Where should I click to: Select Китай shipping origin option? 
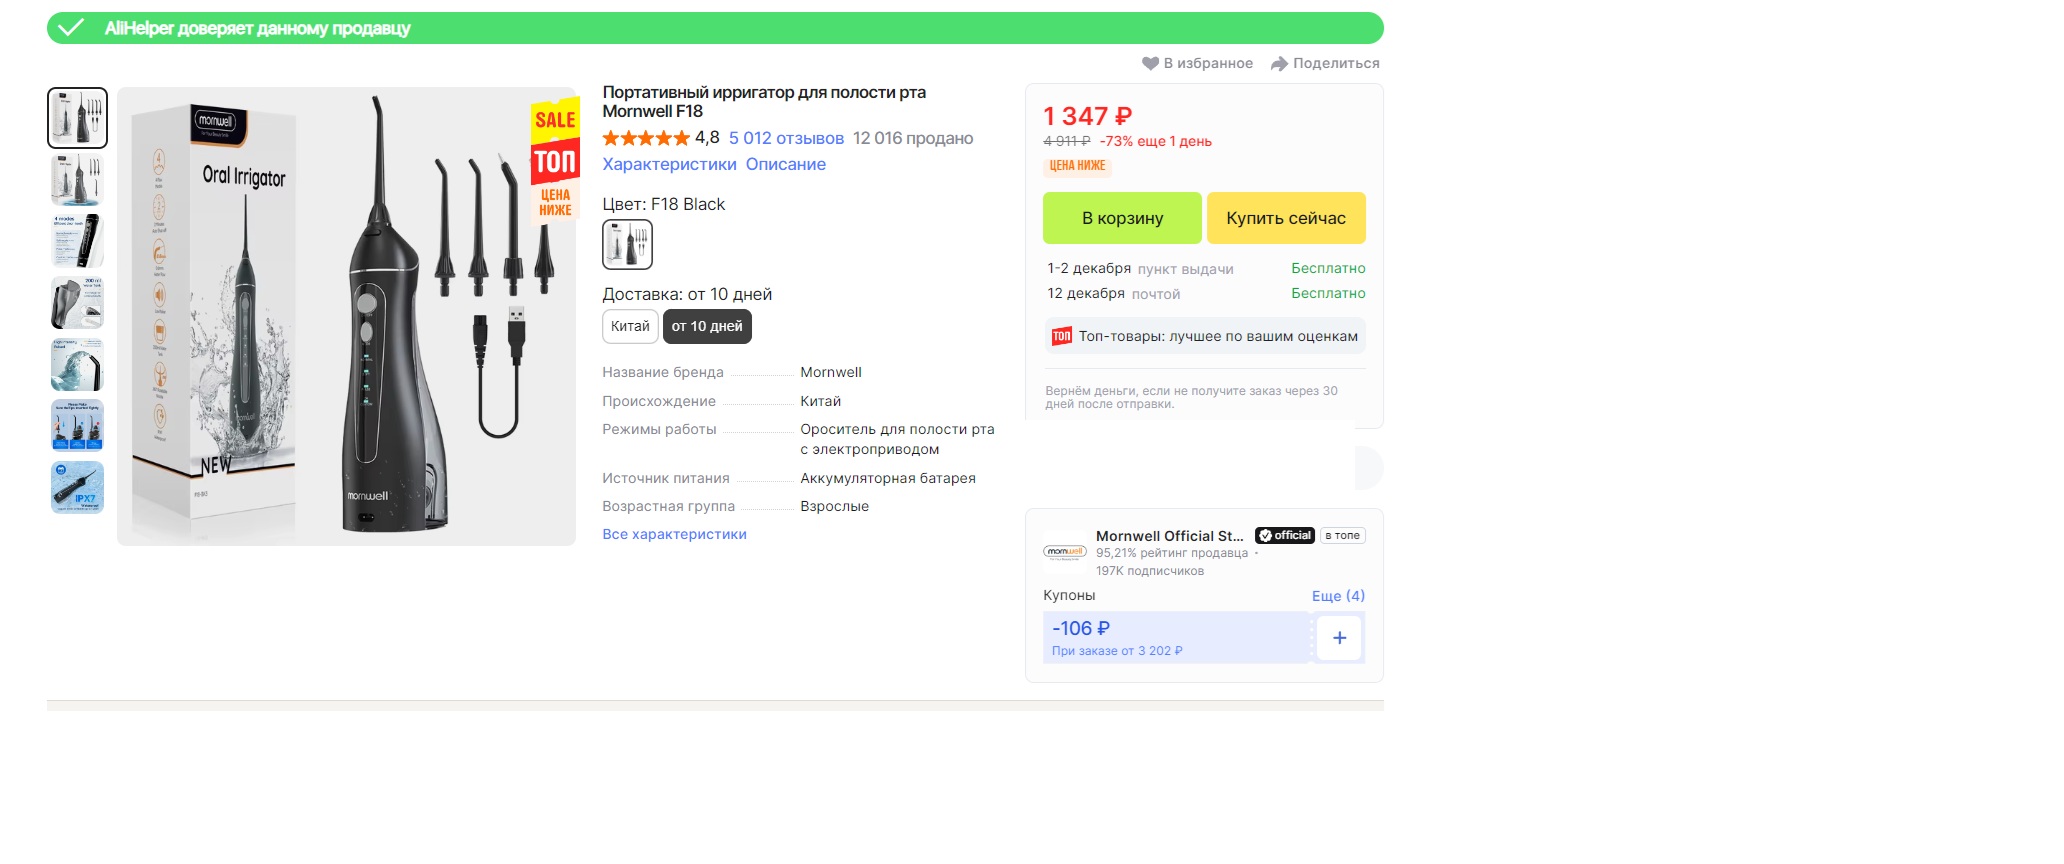[630, 326]
